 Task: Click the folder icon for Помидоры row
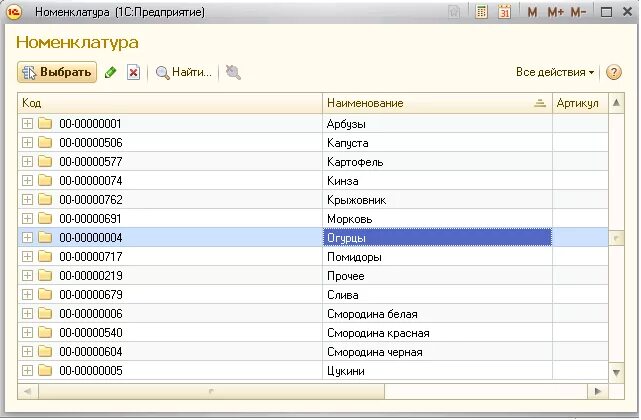tap(45, 256)
